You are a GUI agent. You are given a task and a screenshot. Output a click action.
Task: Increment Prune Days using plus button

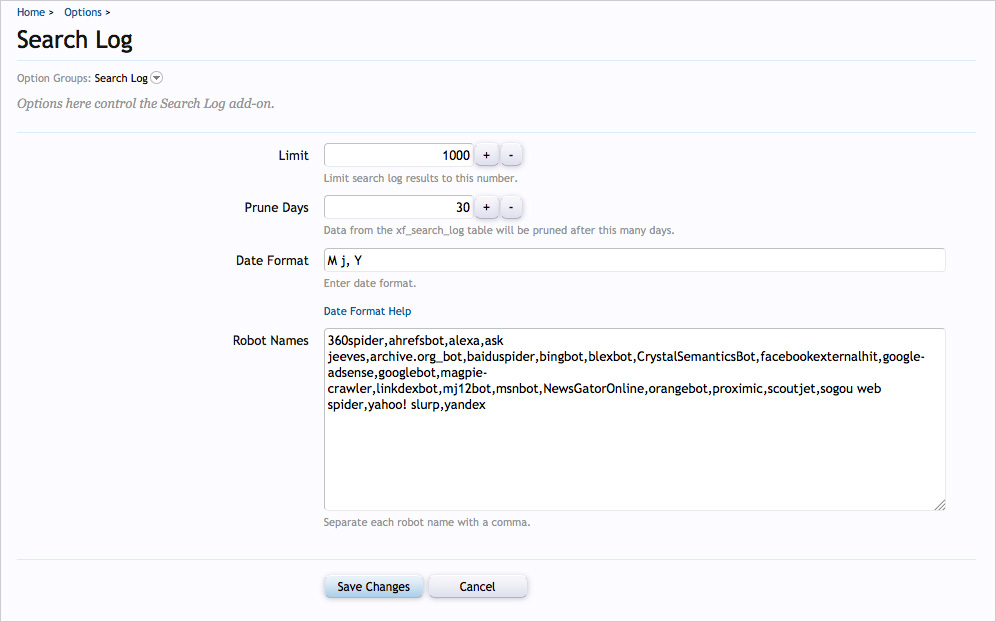click(486, 207)
